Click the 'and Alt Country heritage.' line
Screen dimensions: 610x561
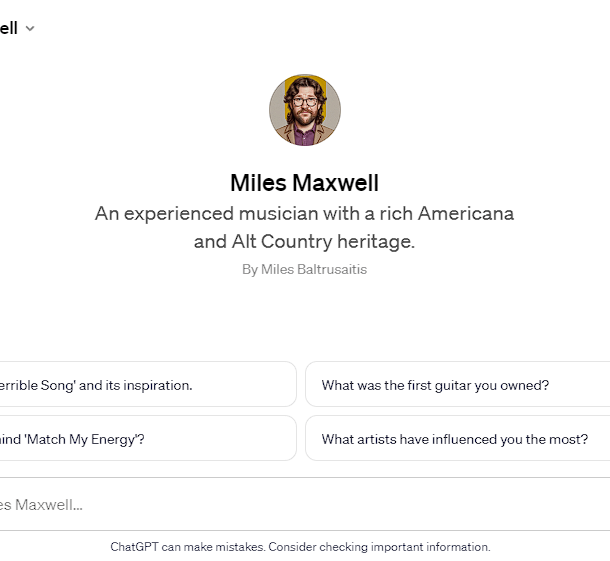pyautogui.click(x=304, y=241)
